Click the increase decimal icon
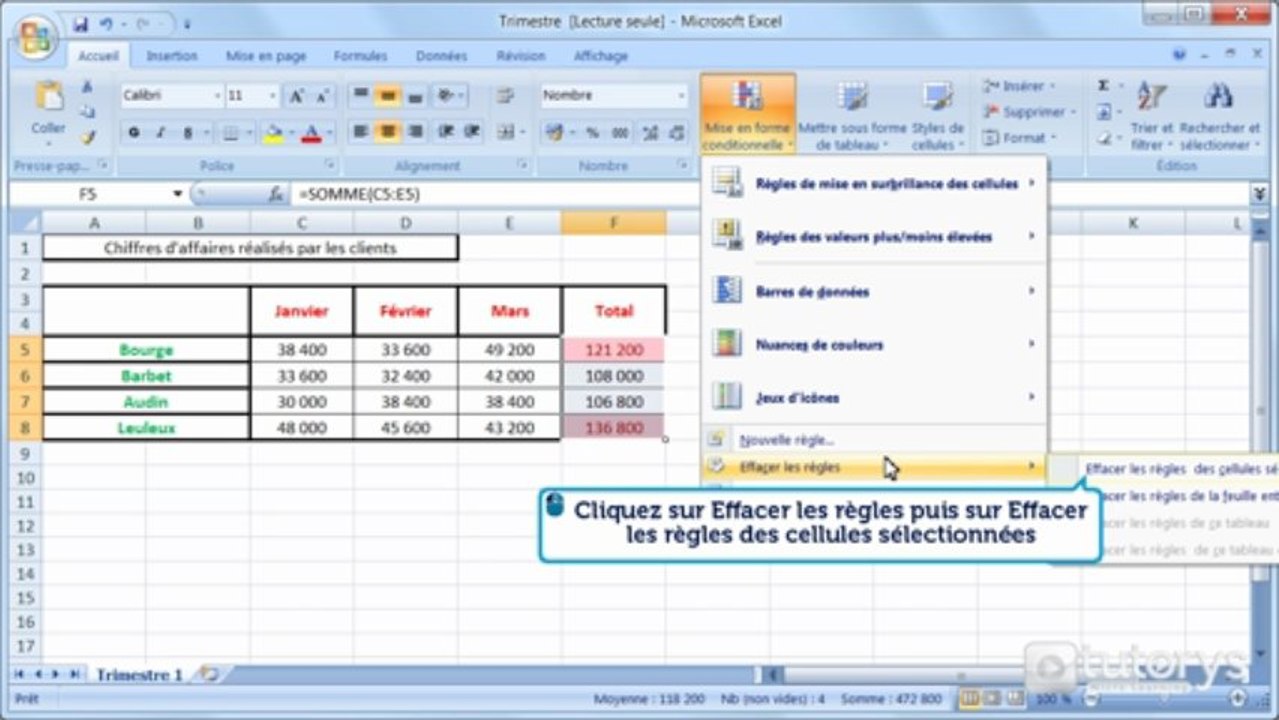This screenshot has width=1279, height=720. click(651, 132)
